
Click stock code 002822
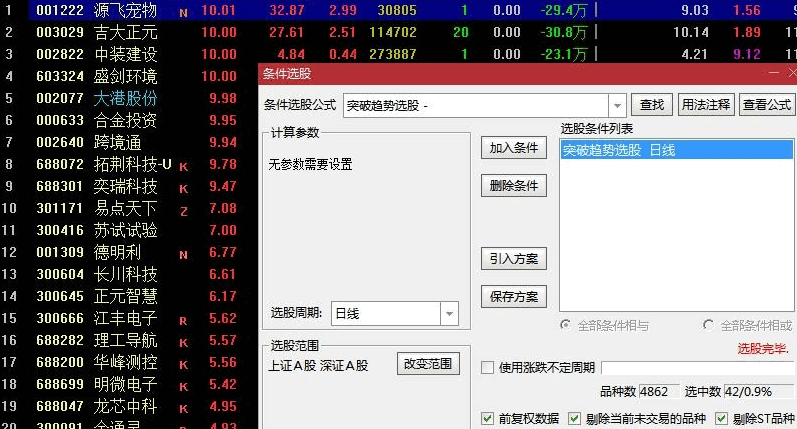pos(60,54)
